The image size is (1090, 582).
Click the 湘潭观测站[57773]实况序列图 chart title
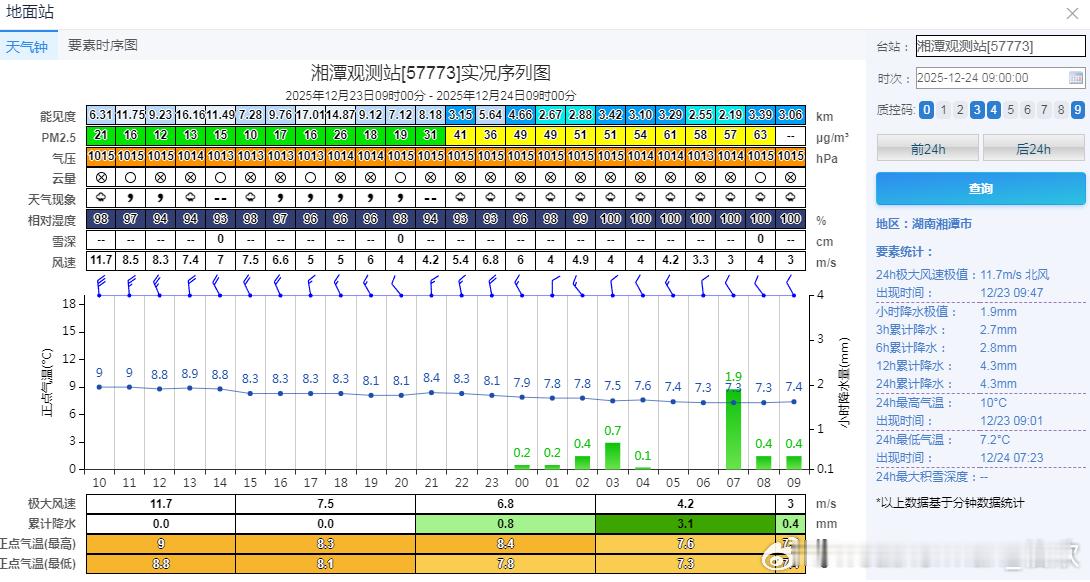coord(430,72)
